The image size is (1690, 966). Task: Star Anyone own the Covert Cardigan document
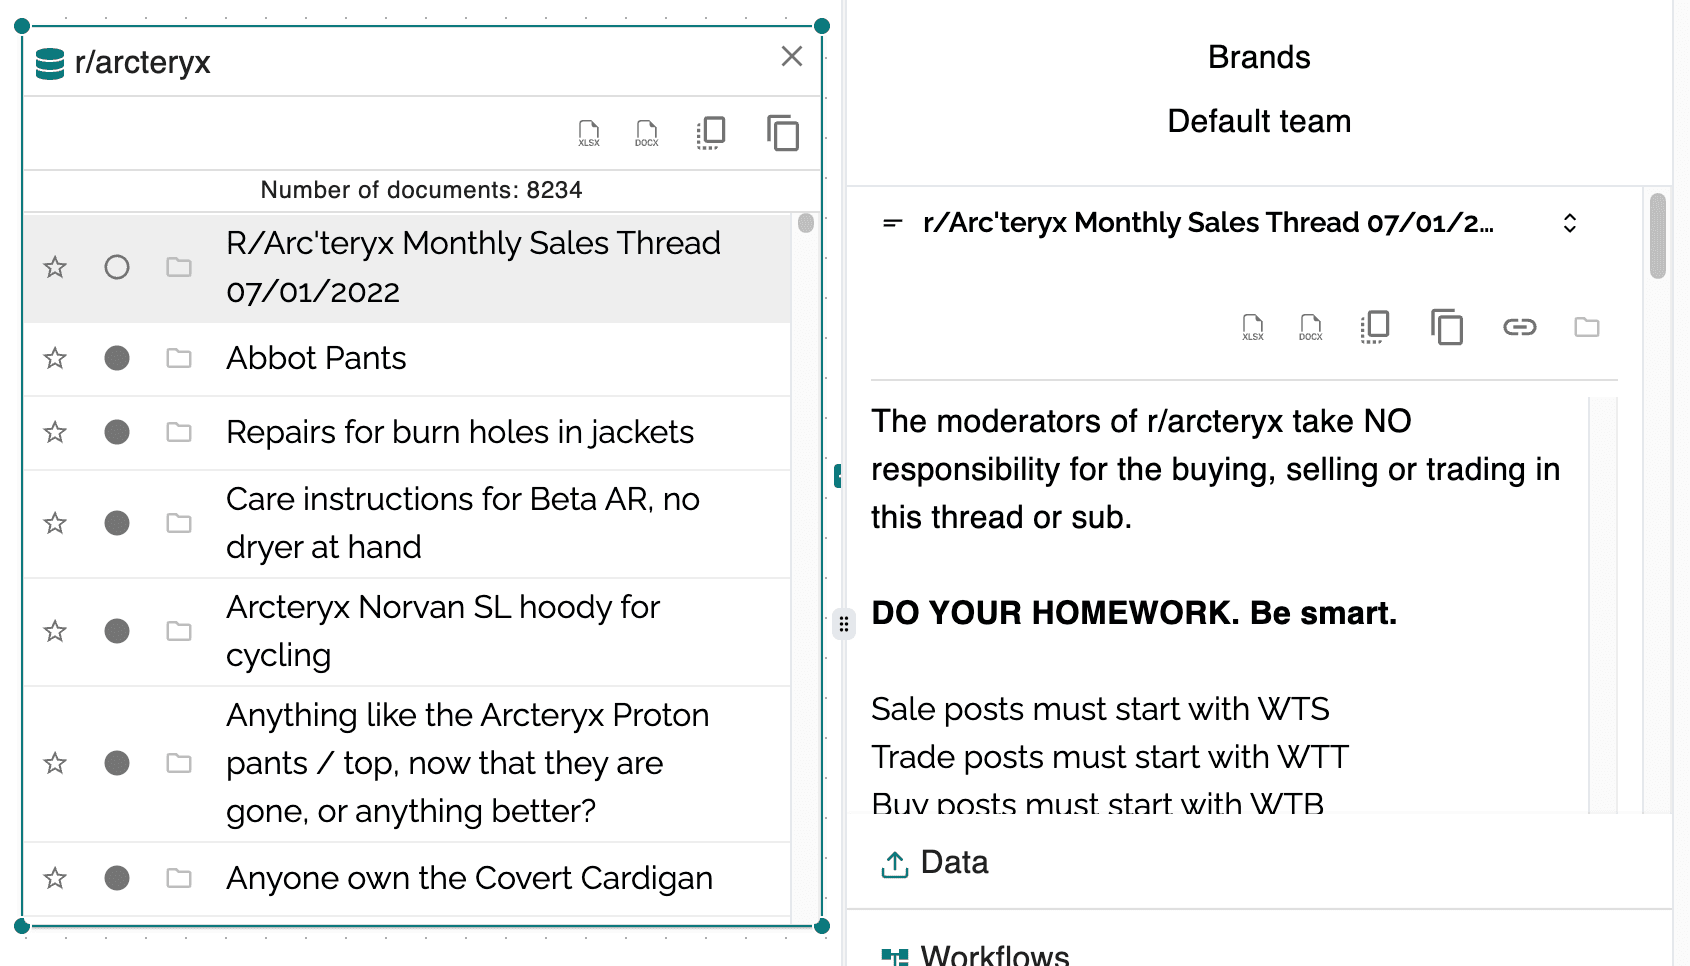[55, 878]
